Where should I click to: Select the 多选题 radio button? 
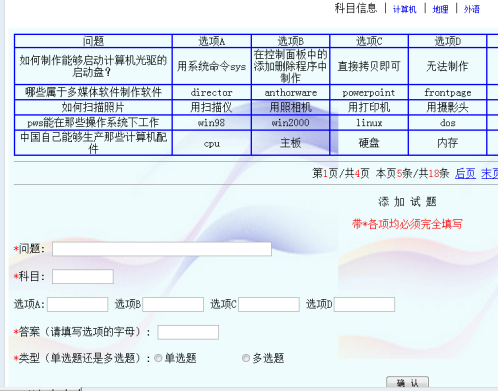pos(246,358)
